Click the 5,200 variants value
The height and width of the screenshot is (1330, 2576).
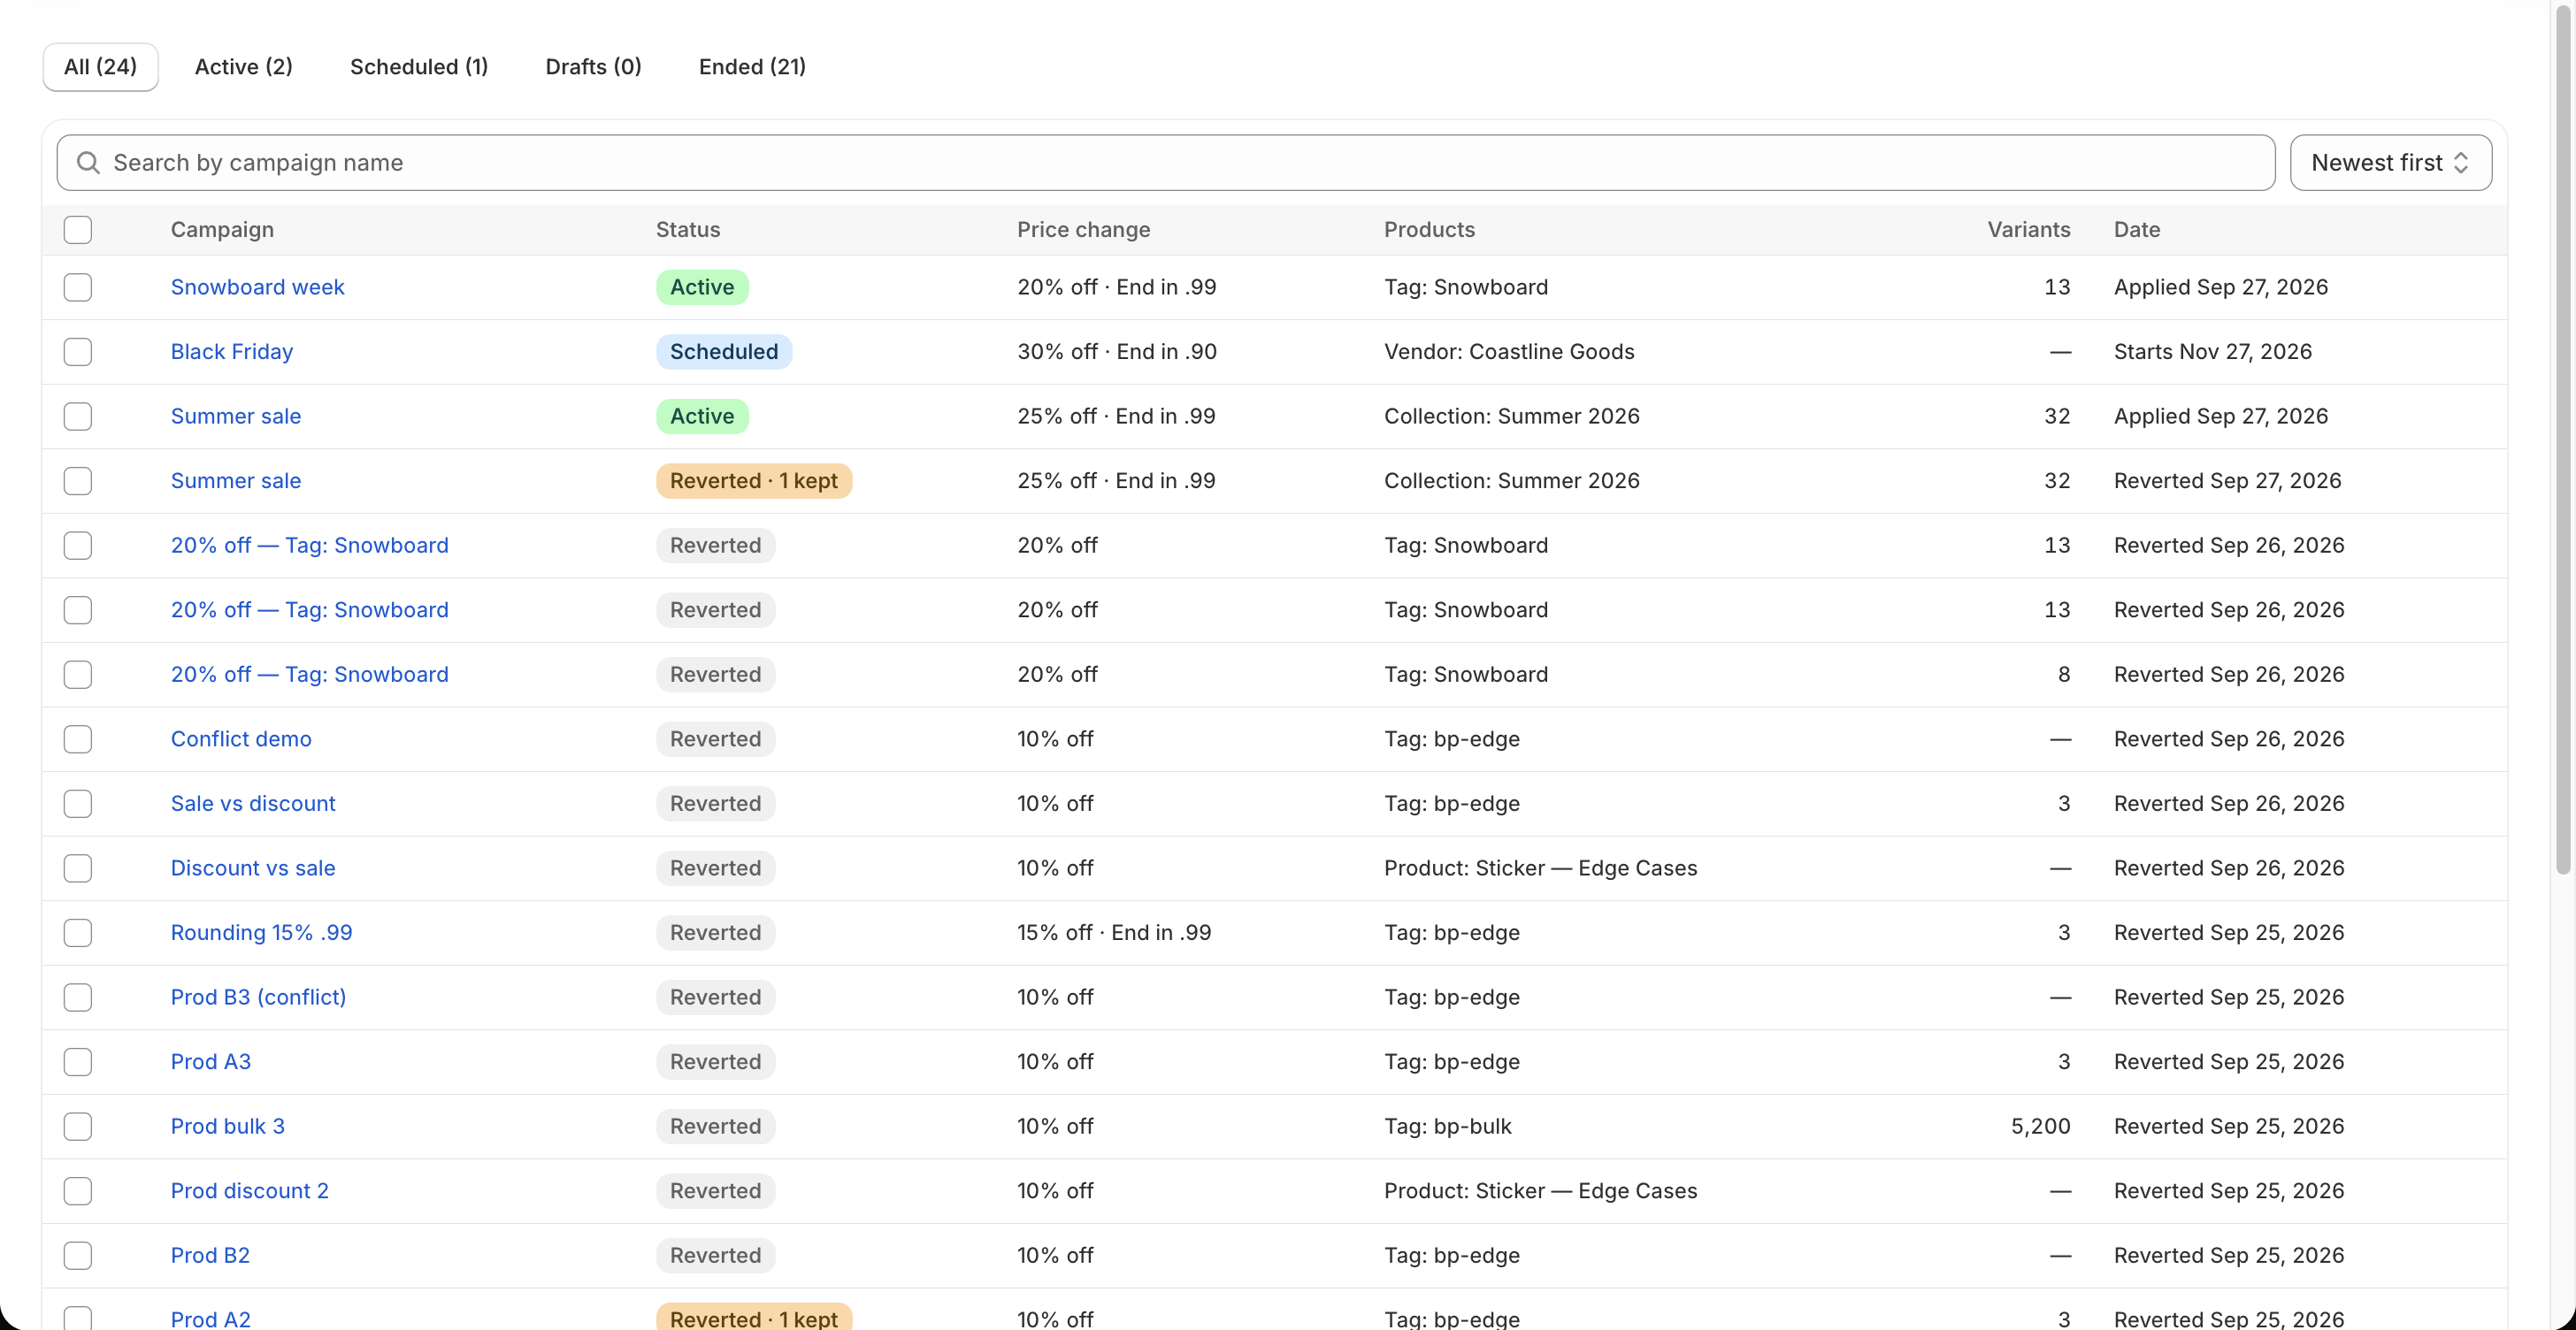(2040, 1126)
